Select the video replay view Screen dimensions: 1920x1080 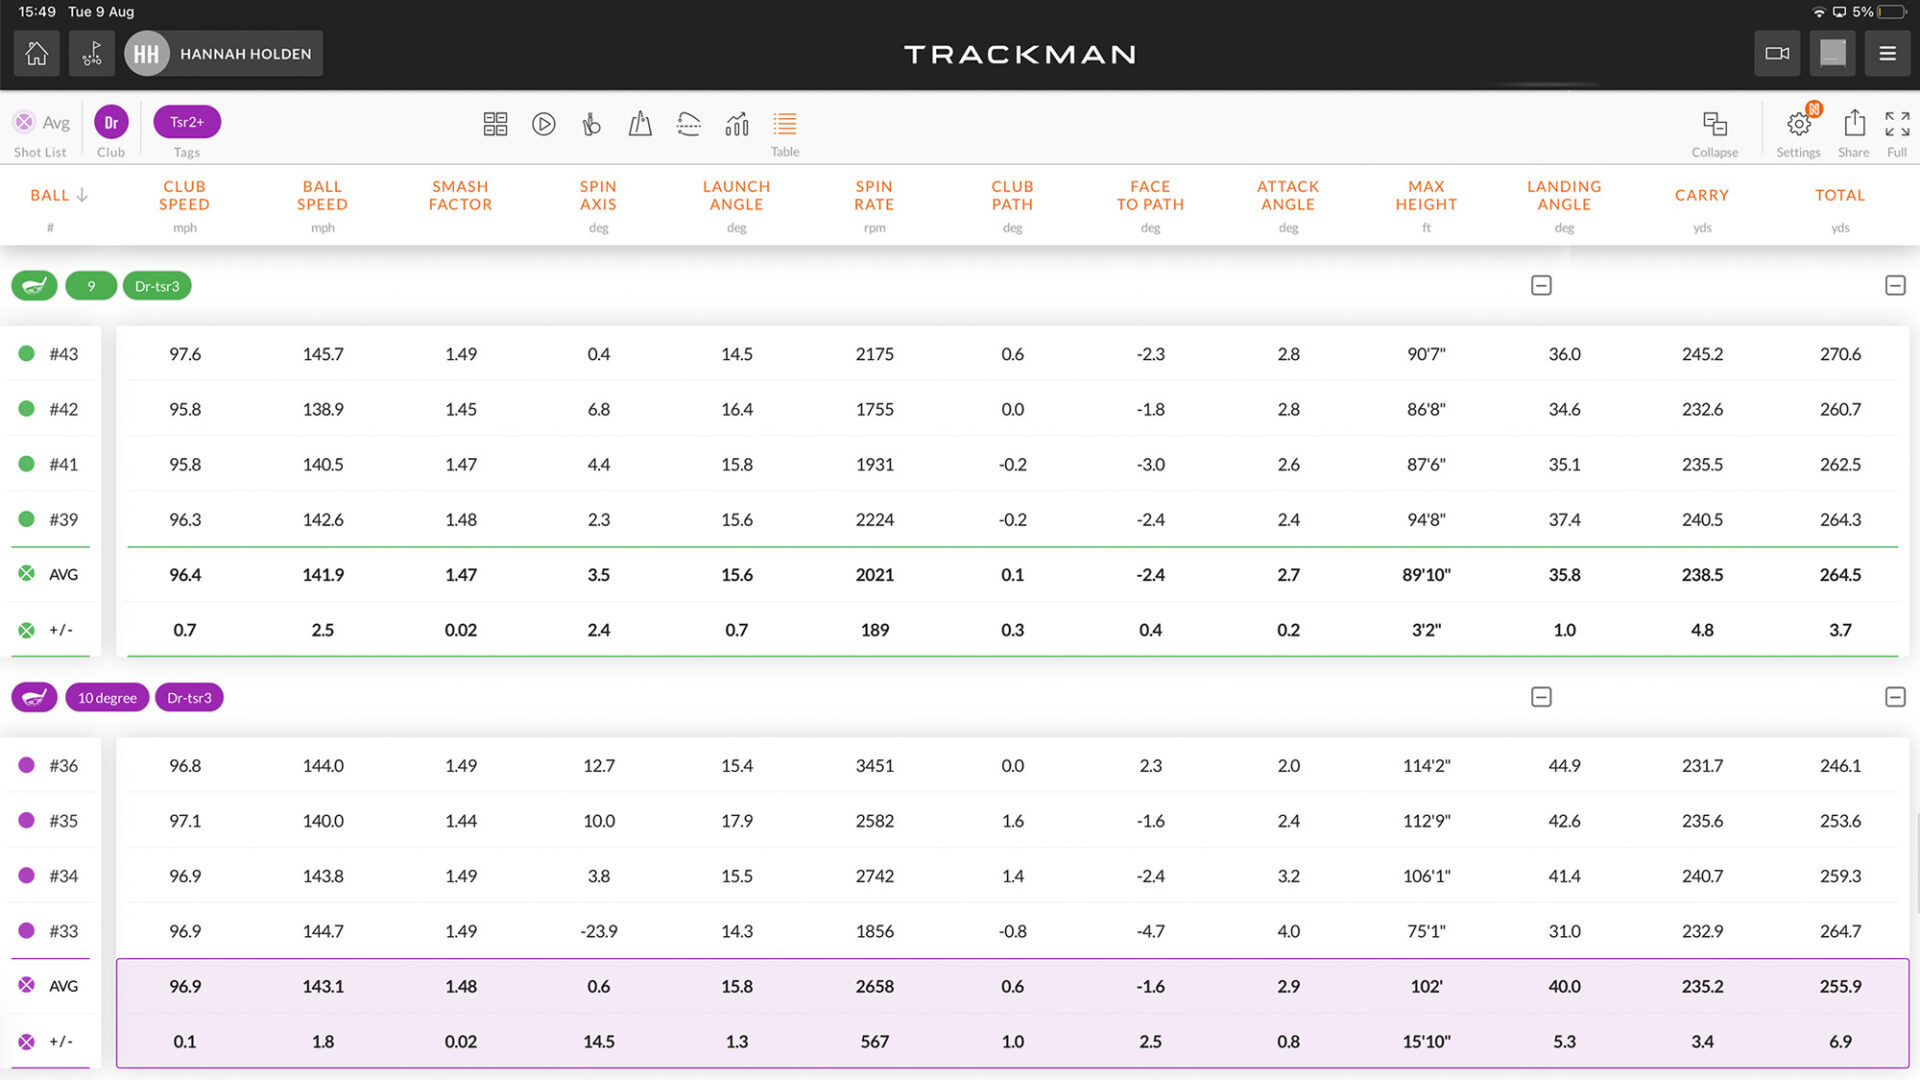(543, 123)
